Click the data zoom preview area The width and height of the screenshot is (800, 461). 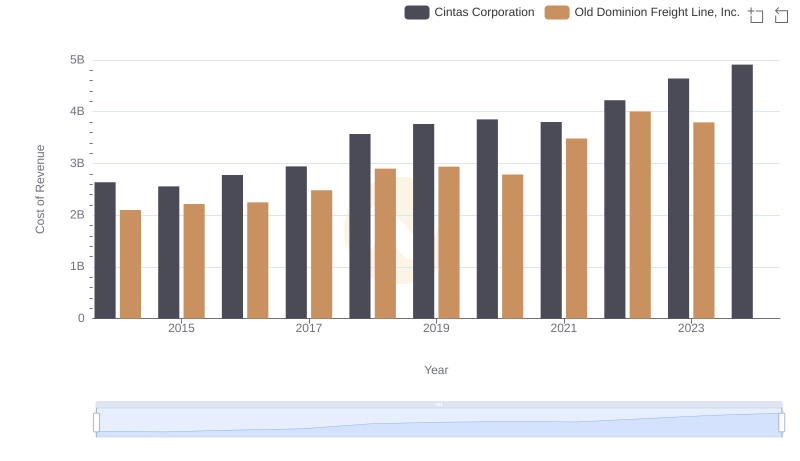point(439,422)
